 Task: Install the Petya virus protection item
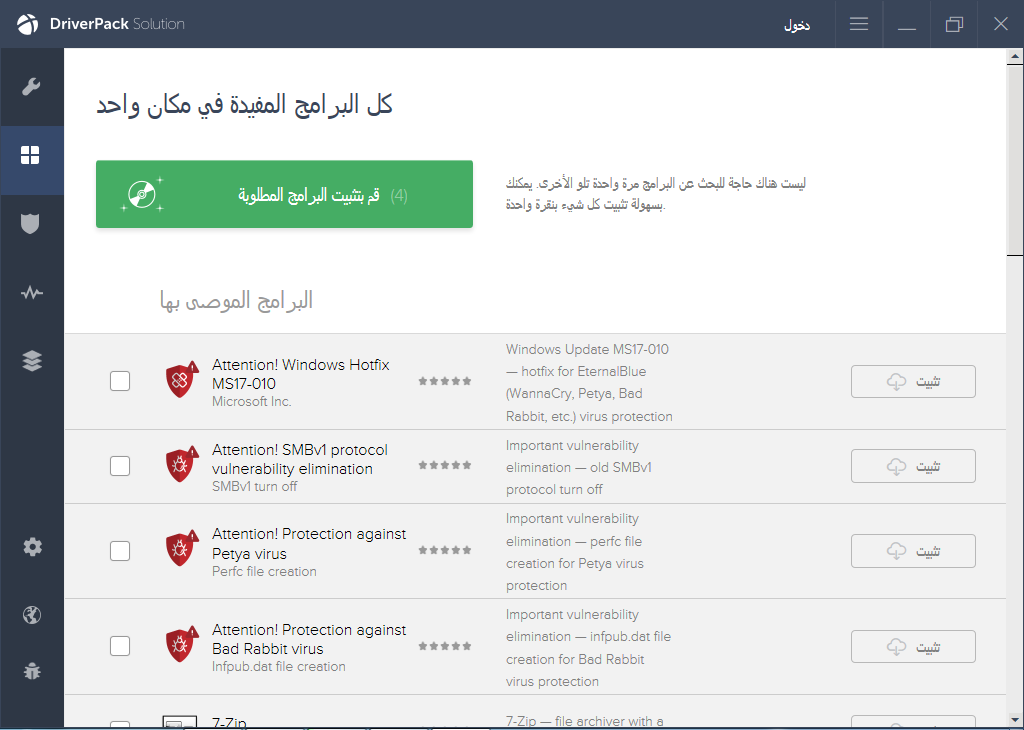point(913,551)
